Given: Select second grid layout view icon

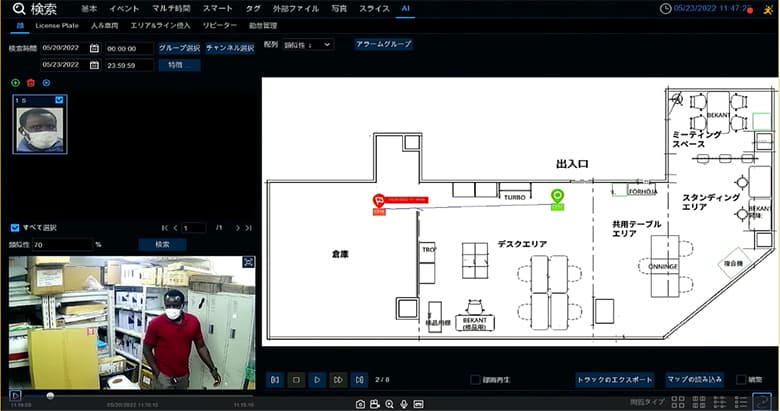Looking at the screenshot, I should [x=699, y=402].
